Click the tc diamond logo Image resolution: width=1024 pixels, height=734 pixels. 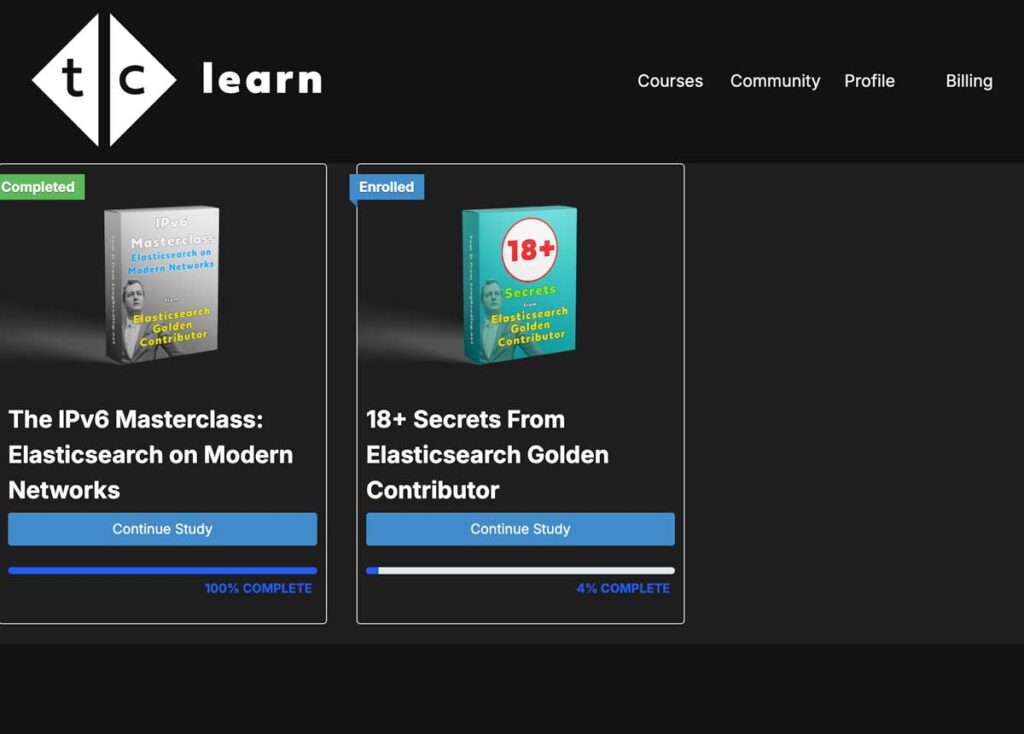point(104,80)
